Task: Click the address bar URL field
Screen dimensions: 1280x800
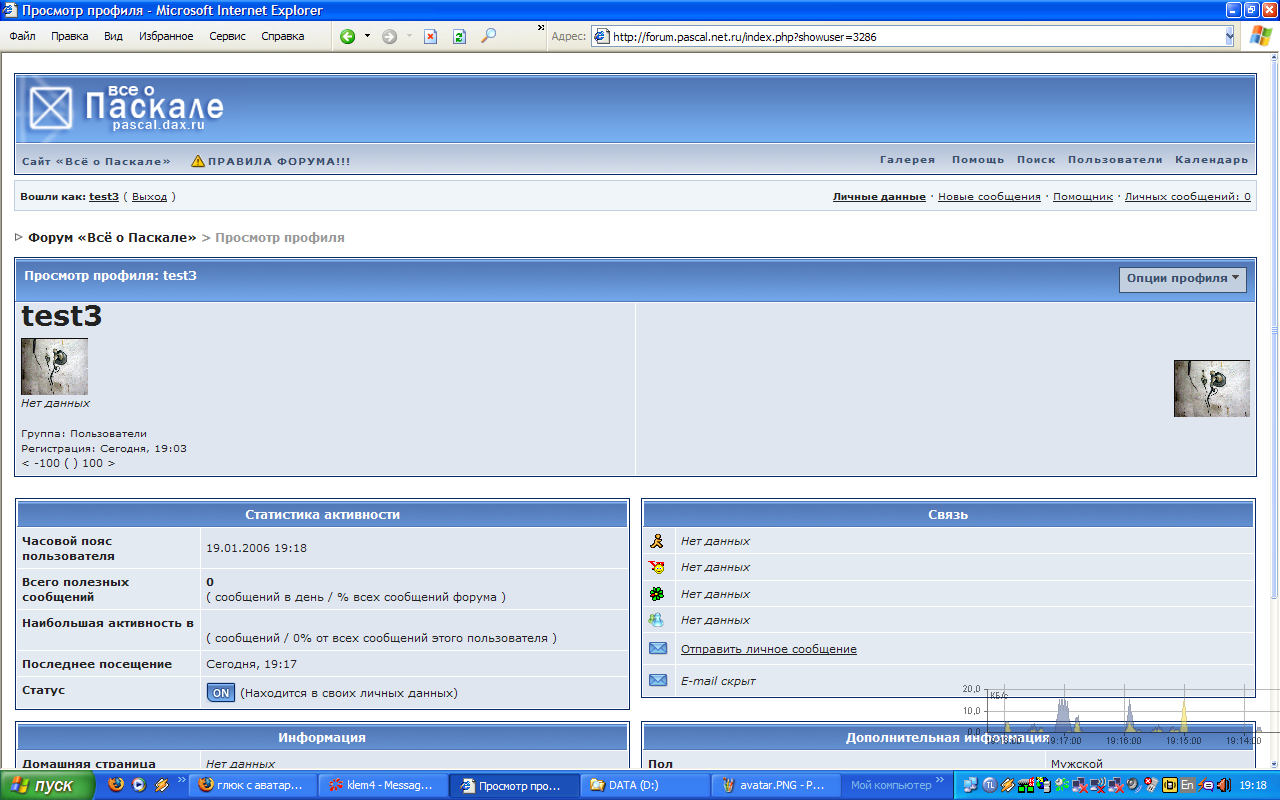Action: [x=900, y=36]
